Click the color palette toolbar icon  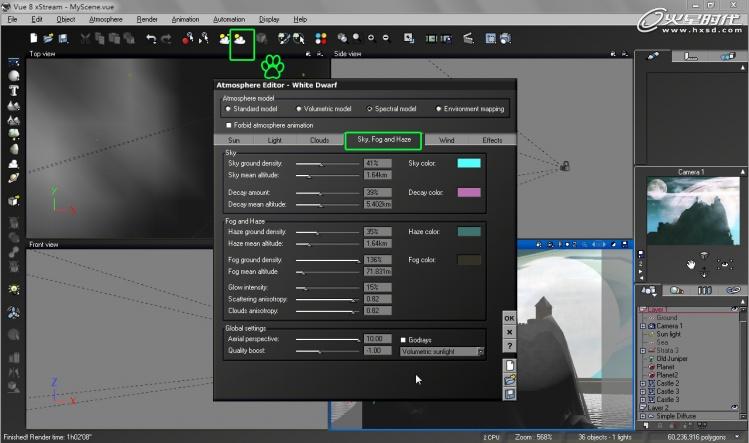point(321,39)
